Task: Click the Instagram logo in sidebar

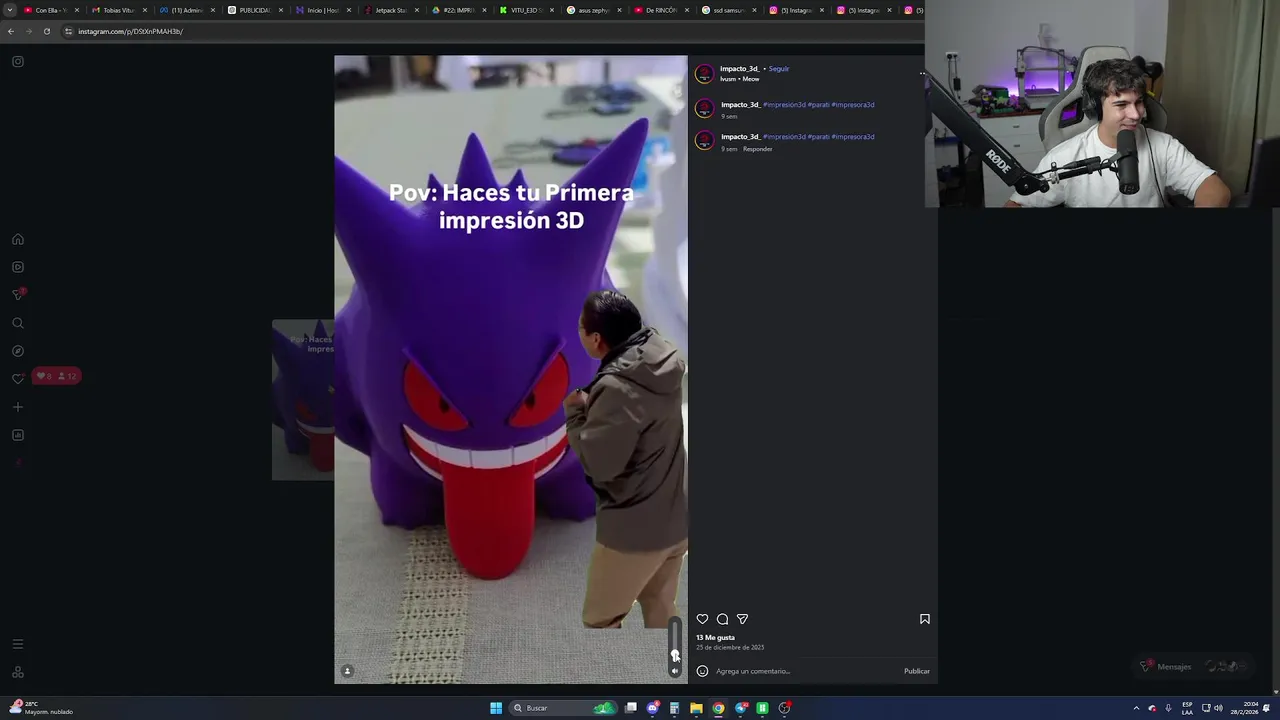Action: click(17, 62)
